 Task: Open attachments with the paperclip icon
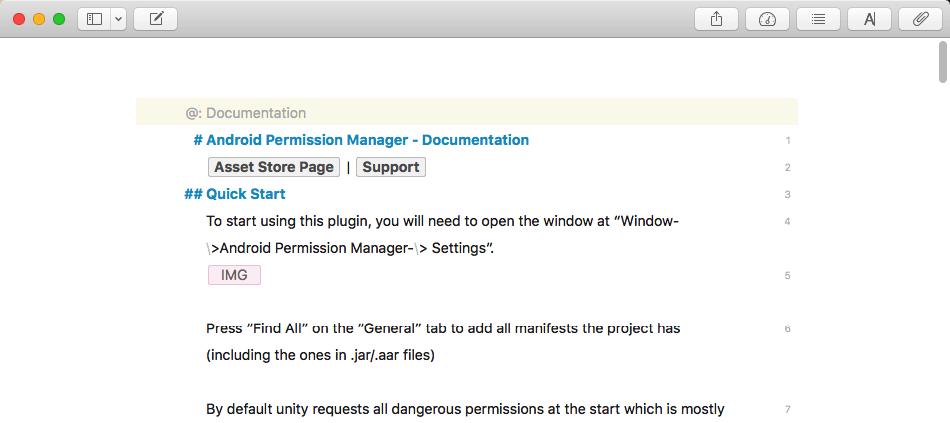coord(920,19)
